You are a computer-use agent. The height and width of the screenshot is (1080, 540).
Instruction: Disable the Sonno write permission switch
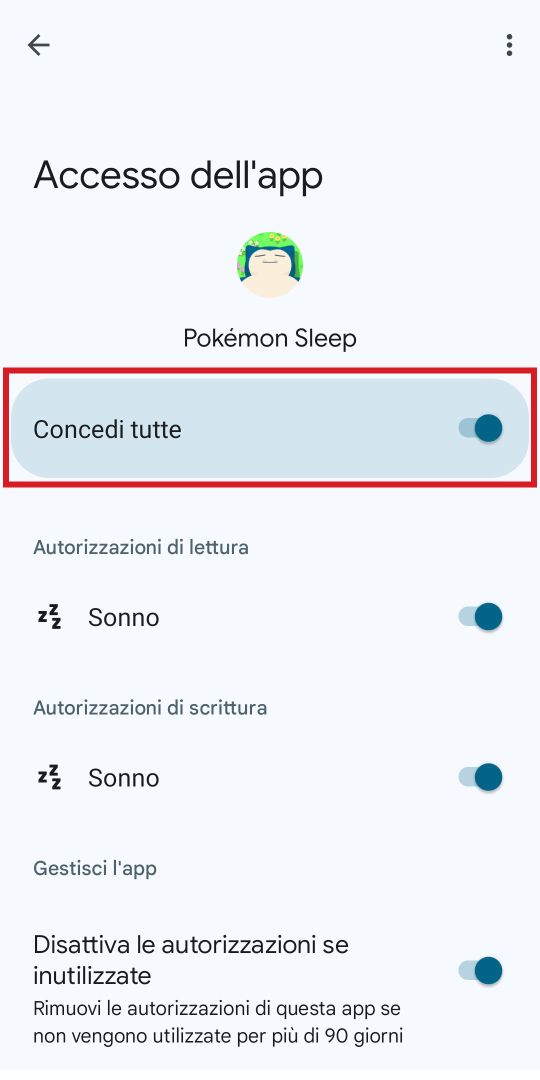coord(480,777)
